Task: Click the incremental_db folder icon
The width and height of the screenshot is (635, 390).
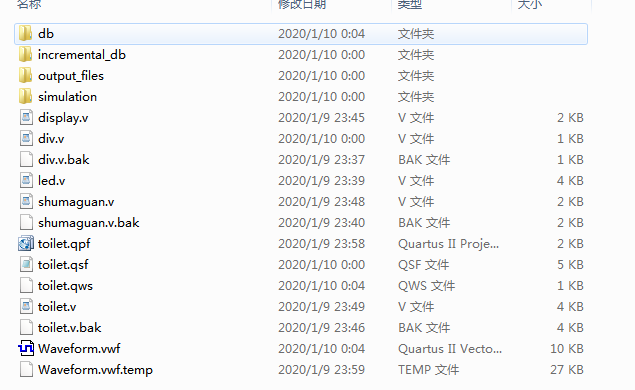Action: [26, 55]
